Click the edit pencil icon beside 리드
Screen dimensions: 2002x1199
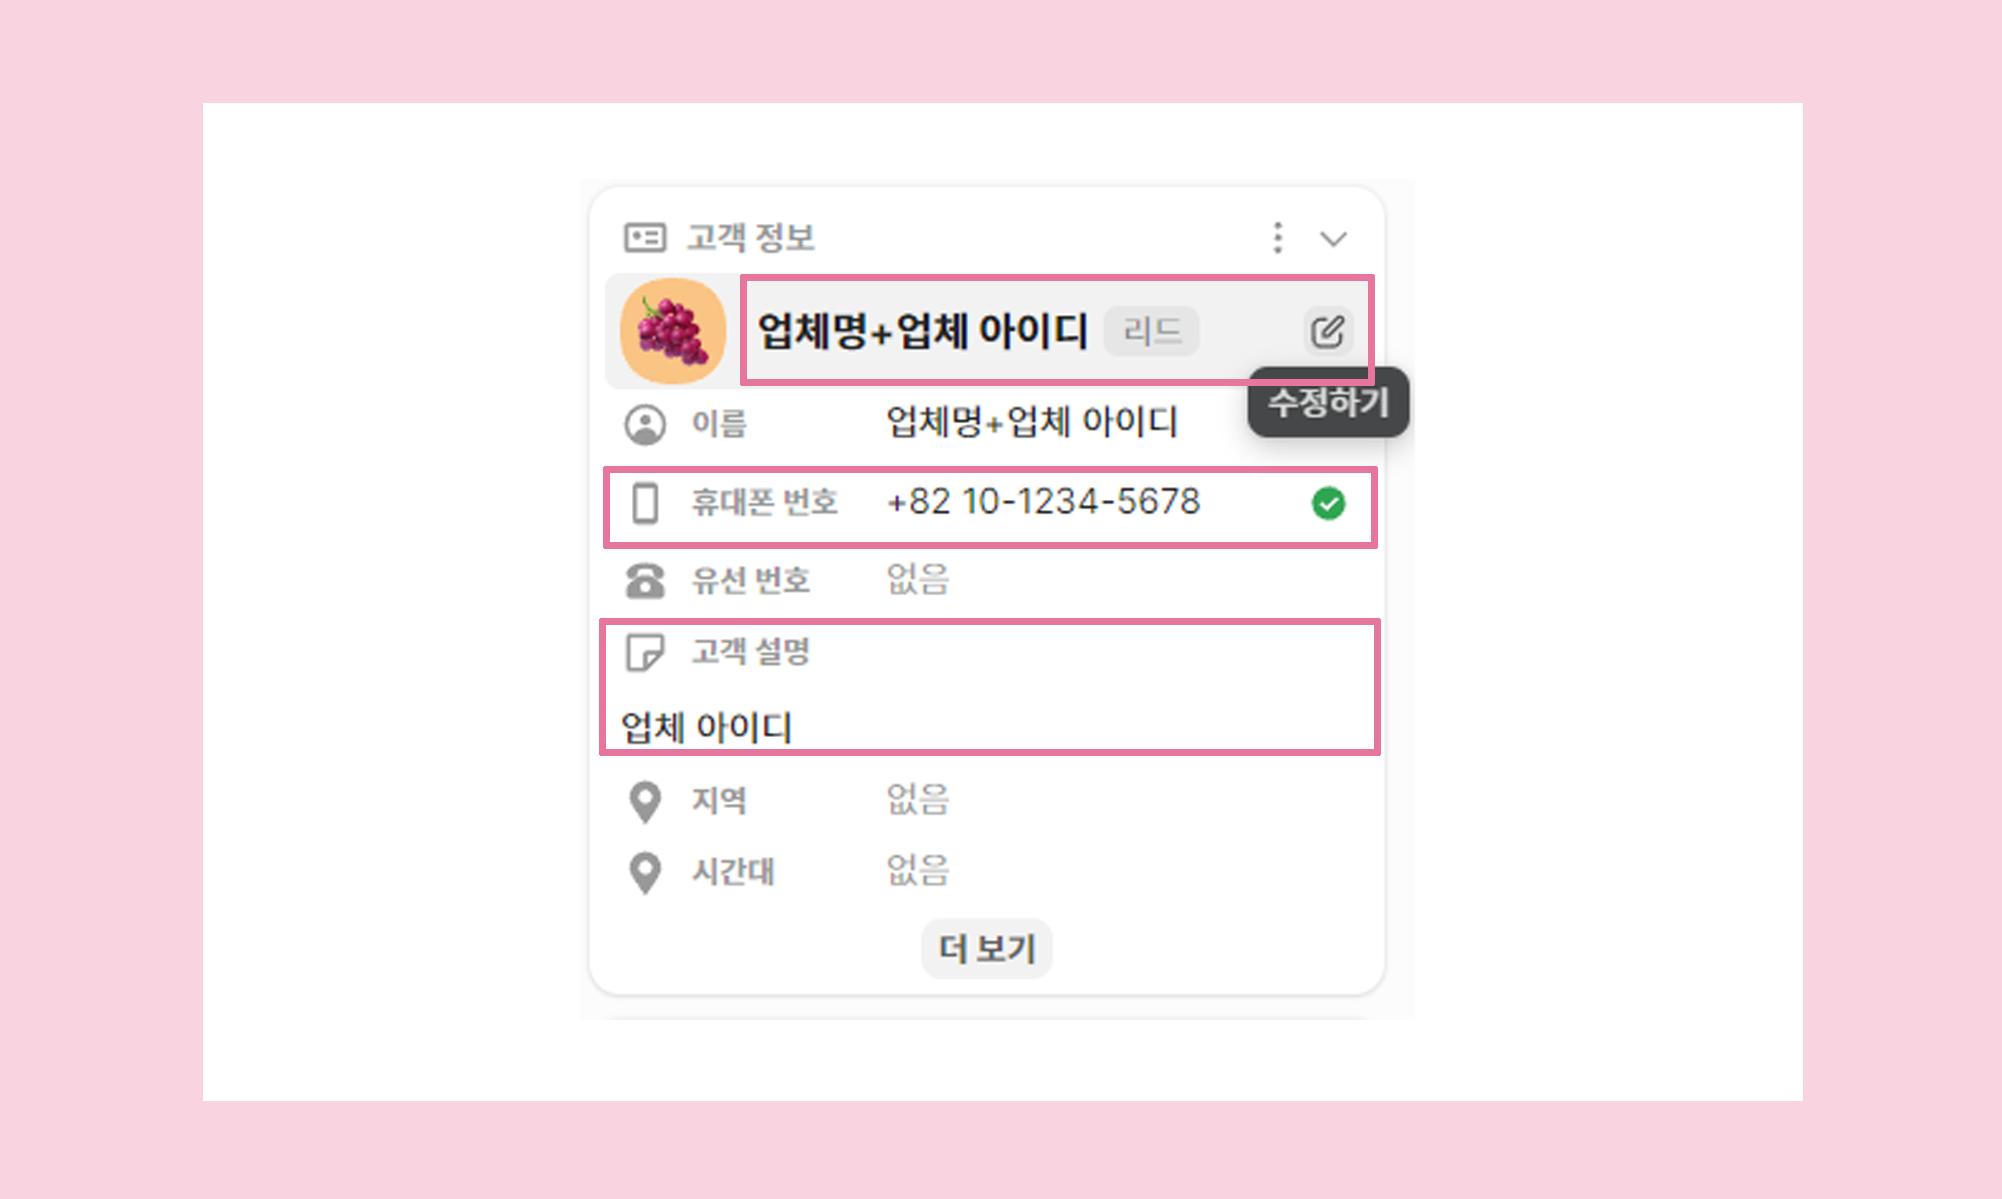tap(1327, 331)
